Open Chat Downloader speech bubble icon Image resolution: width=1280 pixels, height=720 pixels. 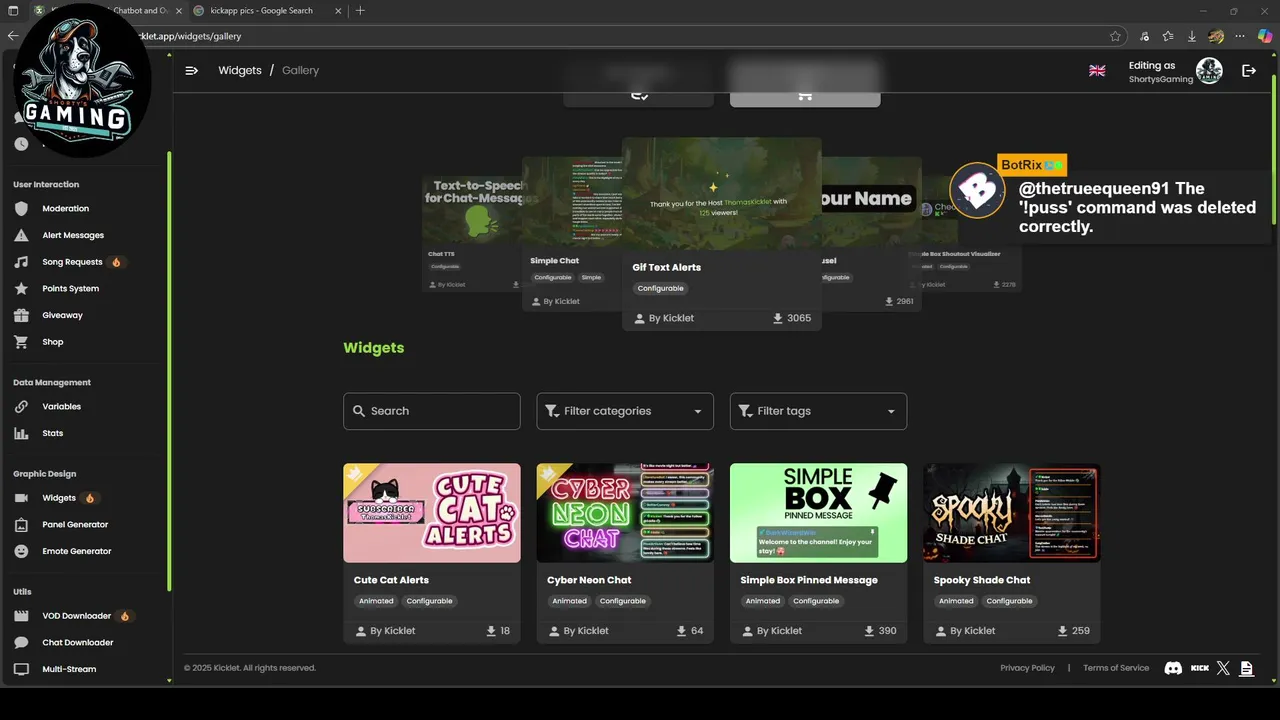point(21,643)
